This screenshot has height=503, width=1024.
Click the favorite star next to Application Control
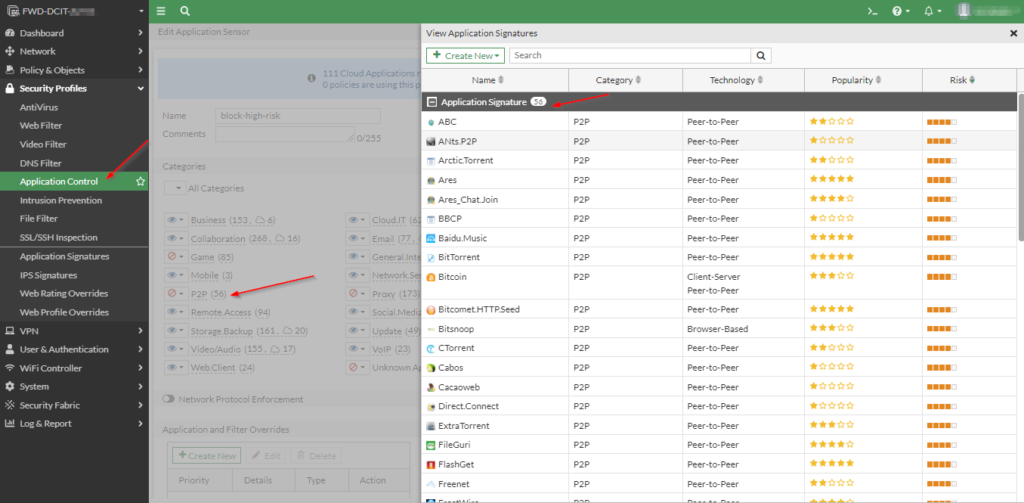[x=140, y=182]
